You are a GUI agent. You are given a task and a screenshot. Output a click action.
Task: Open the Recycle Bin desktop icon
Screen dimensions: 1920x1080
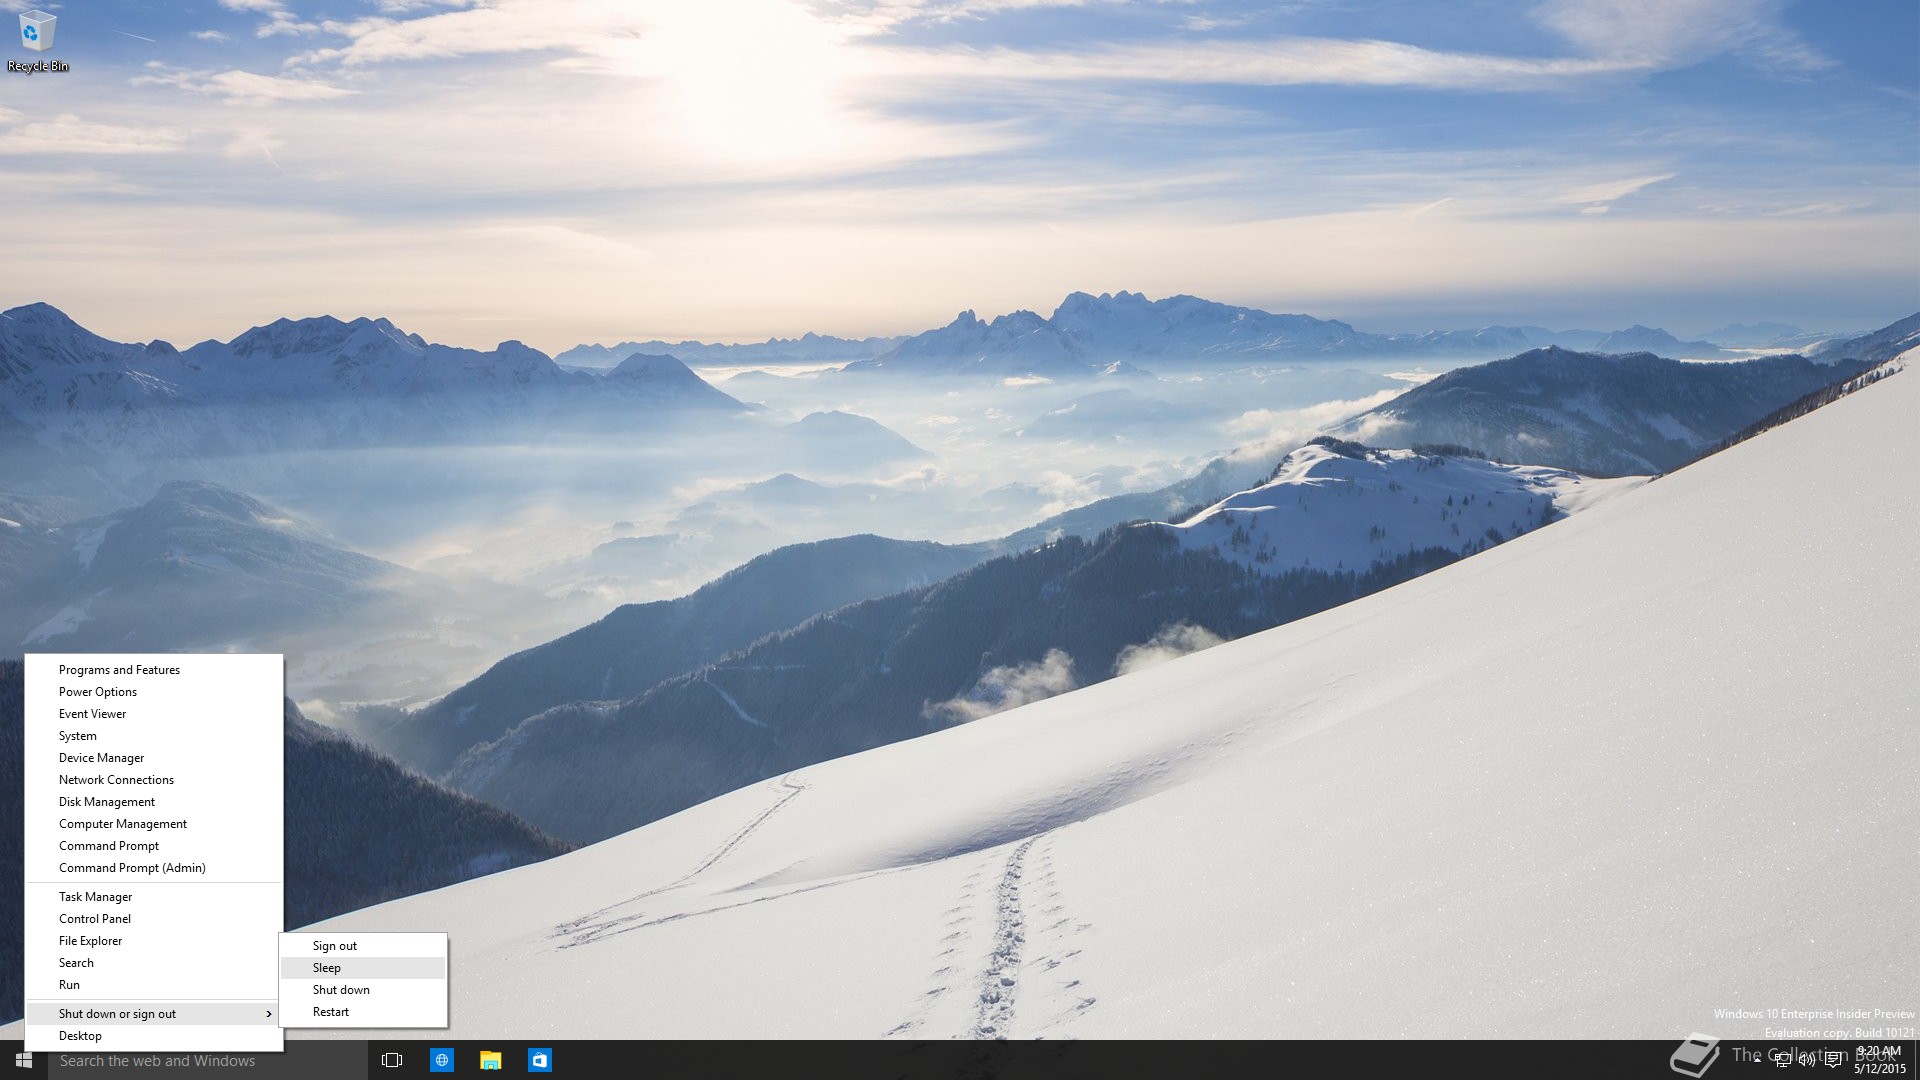37,42
